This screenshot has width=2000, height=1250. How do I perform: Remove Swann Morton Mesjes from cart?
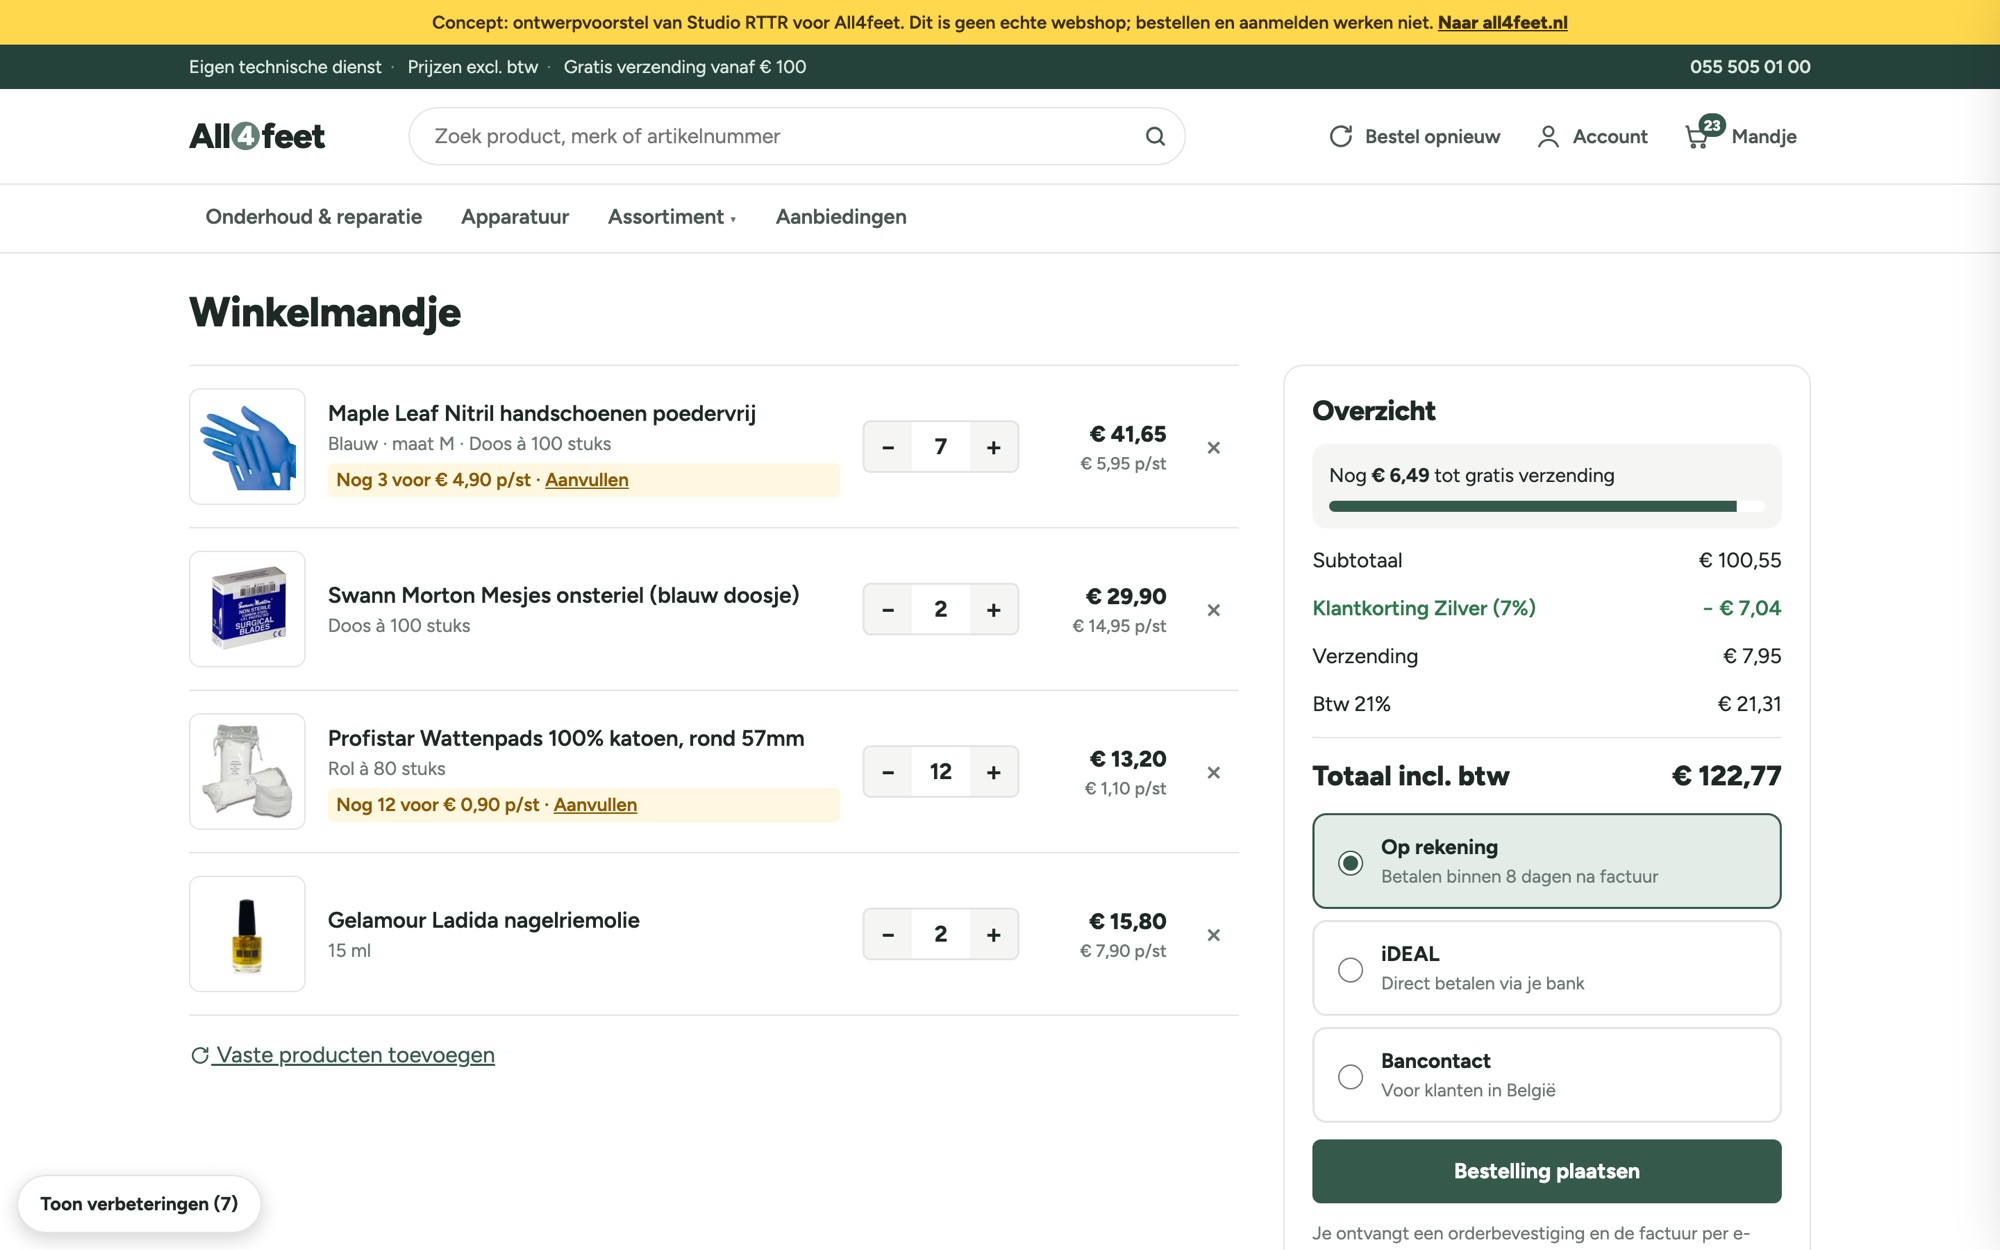point(1213,610)
